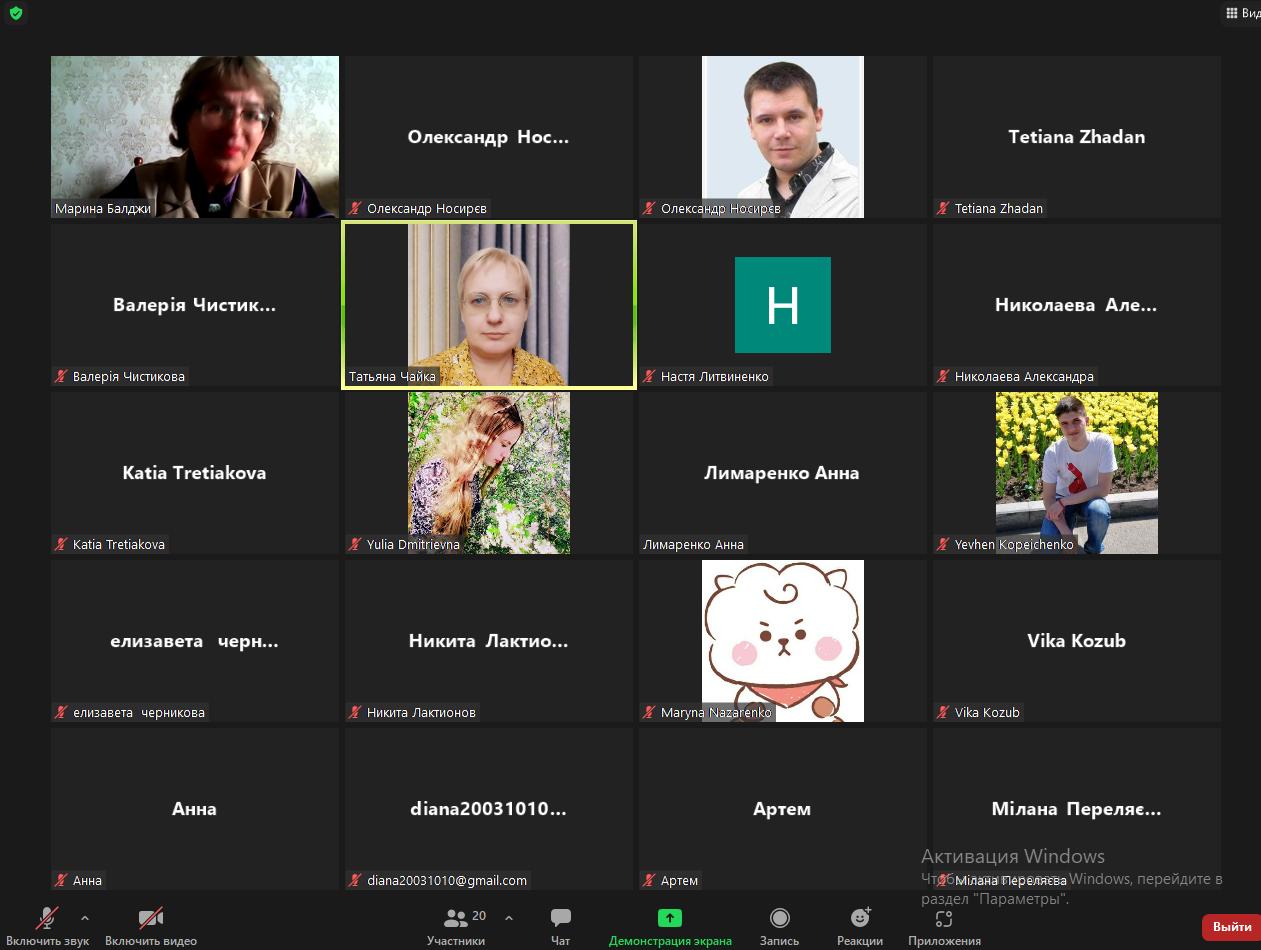This screenshot has width=1261, height=950.
Task: Select Марина Балджи video tile
Action: 195,137
